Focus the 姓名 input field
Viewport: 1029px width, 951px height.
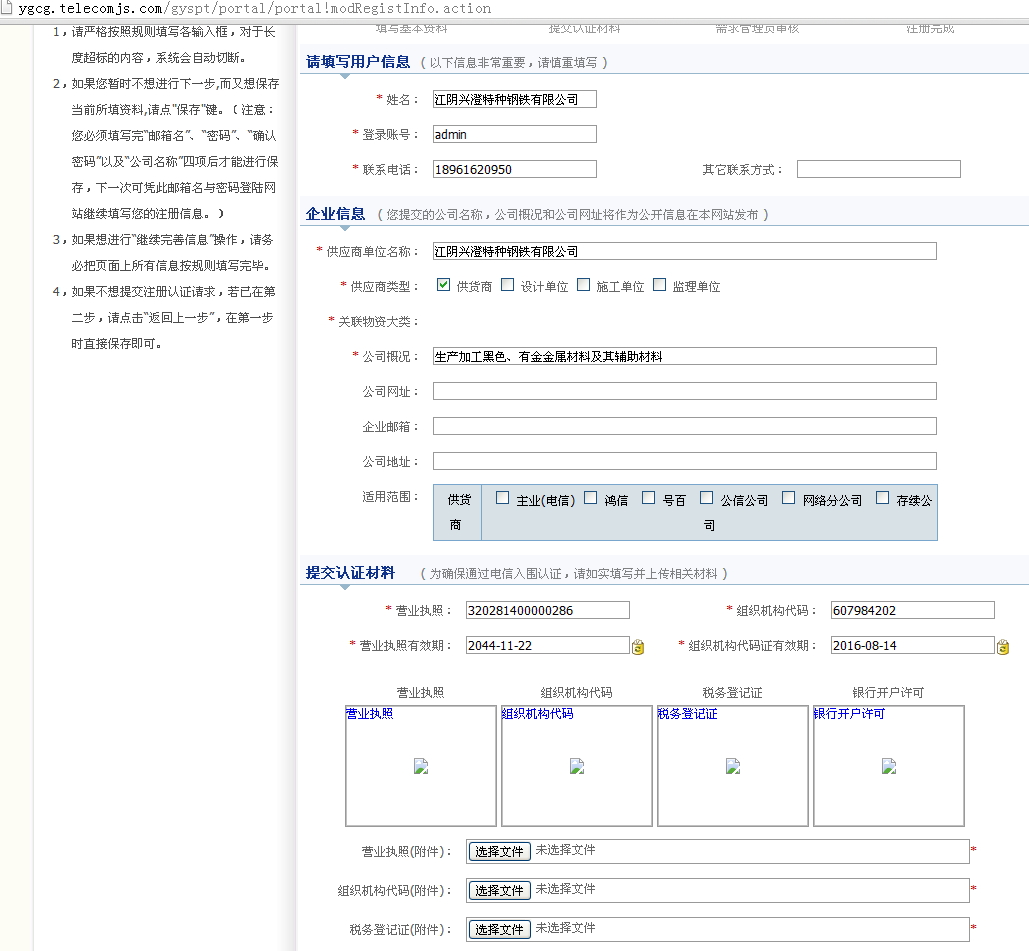514,99
